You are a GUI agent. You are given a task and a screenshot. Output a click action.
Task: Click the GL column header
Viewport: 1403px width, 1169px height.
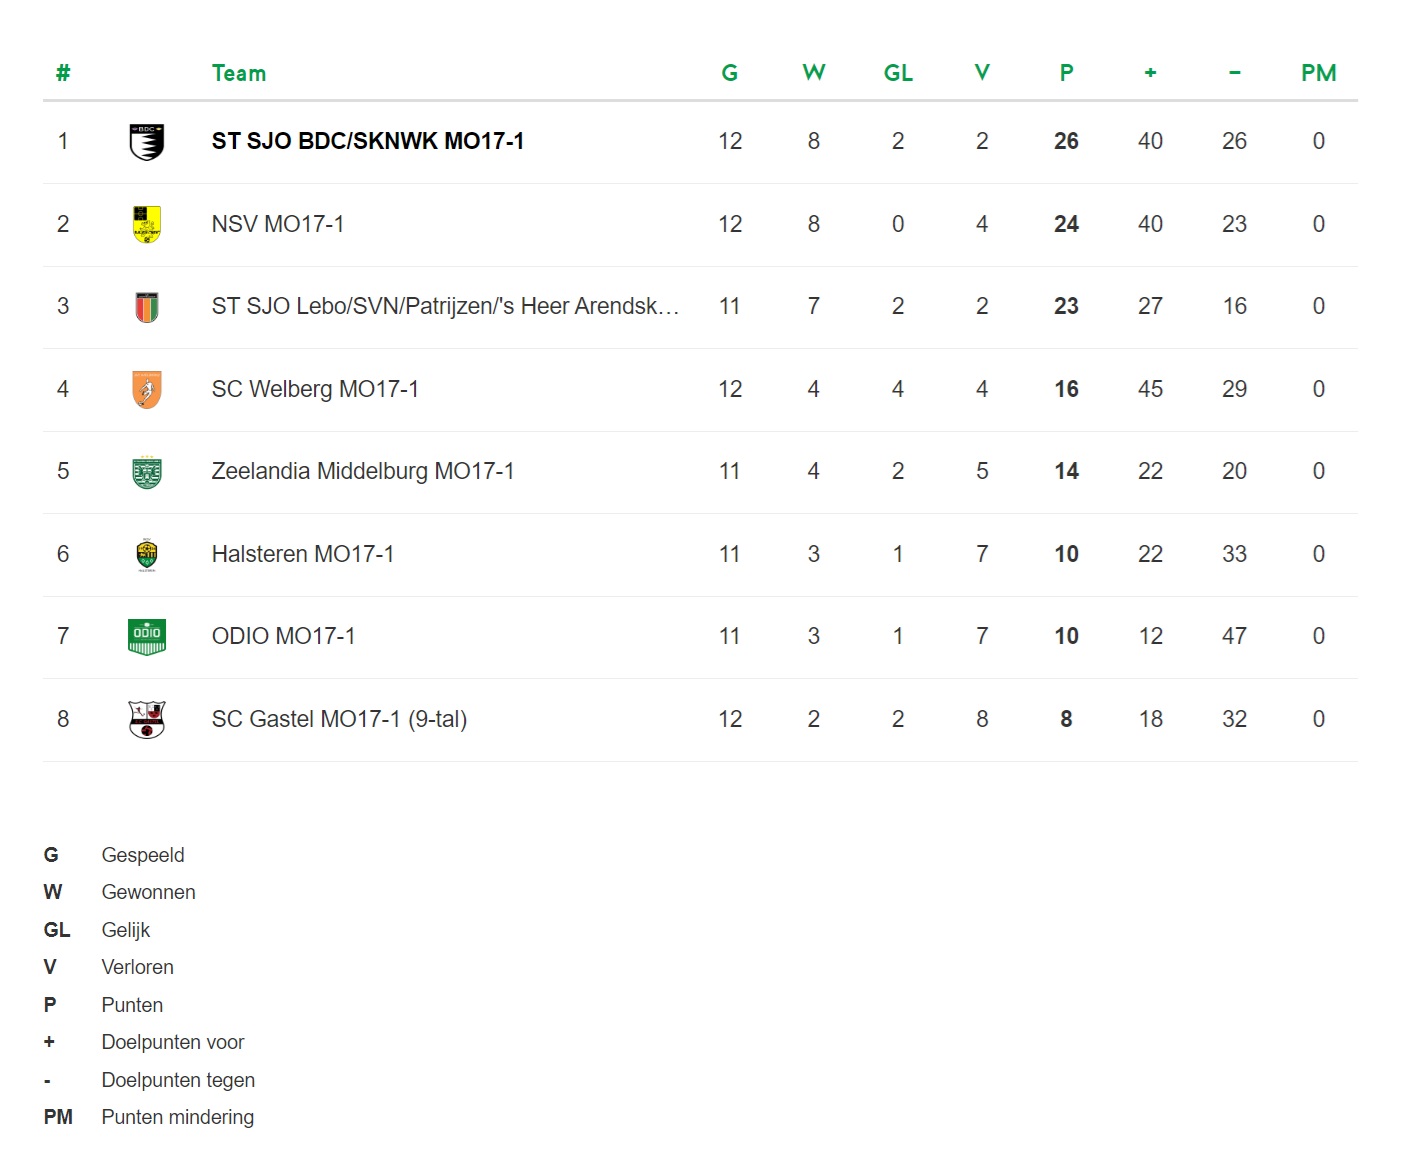(x=898, y=73)
